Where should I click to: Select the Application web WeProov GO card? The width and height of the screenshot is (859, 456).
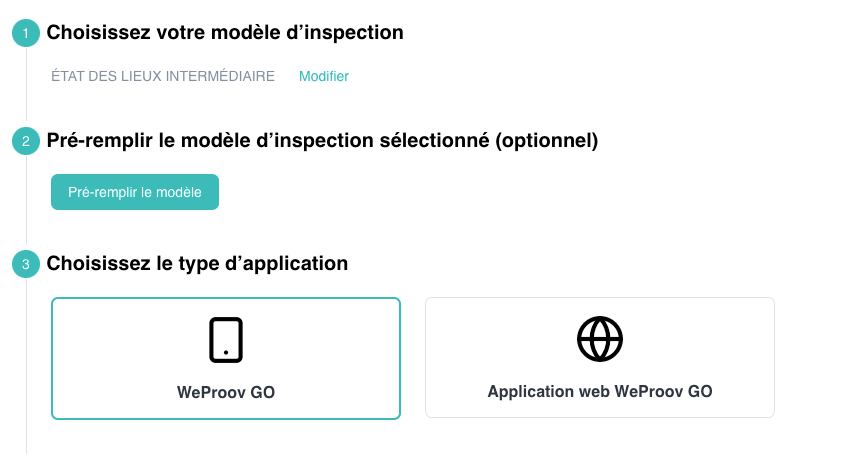click(x=600, y=358)
